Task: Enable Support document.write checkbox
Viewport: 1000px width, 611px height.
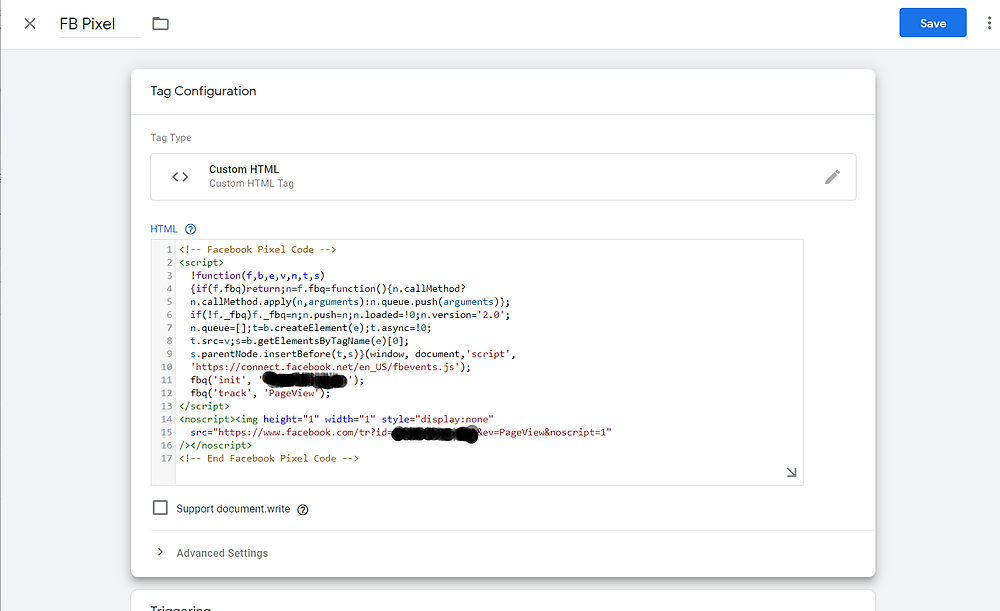Action: click(x=160, y=508)
